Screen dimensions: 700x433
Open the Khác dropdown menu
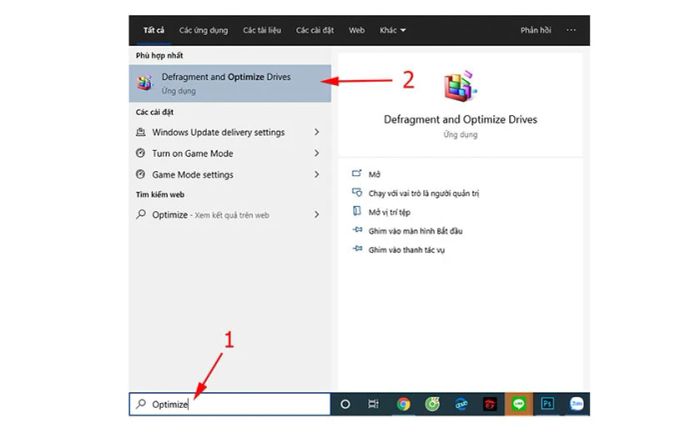(392, 30)
